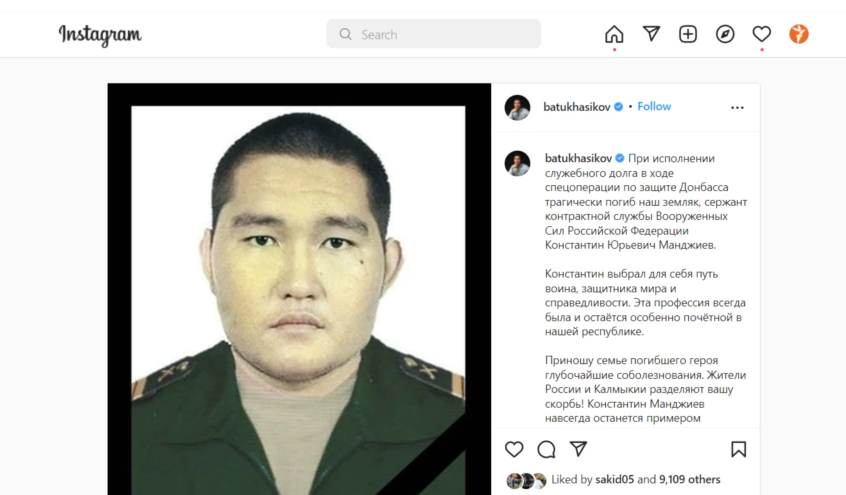Open batukhasikov username in the caption
This screenshot has width=846, height=495.
[x=578, y=158]
